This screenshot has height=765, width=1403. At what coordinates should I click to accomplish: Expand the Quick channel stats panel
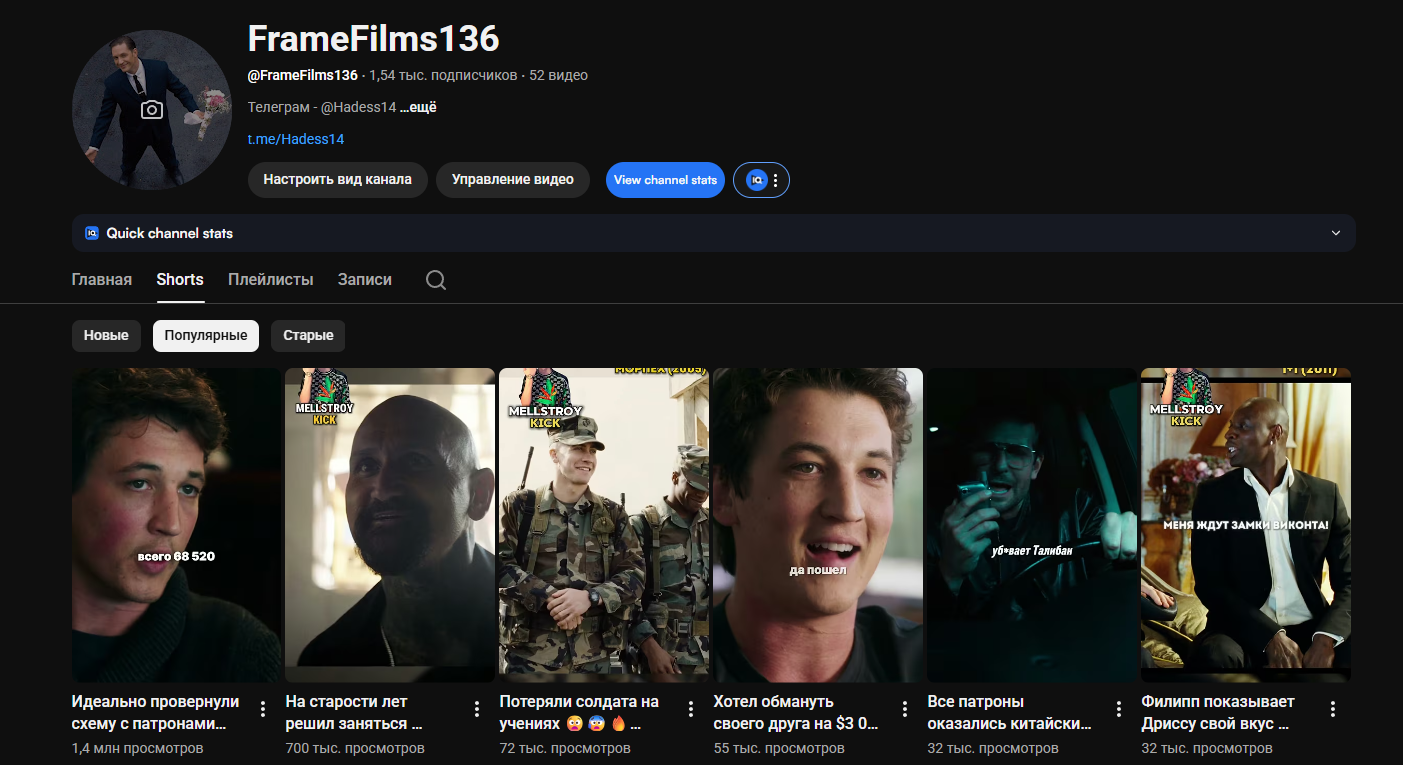pyautogui.click(x=1335, y=232)
